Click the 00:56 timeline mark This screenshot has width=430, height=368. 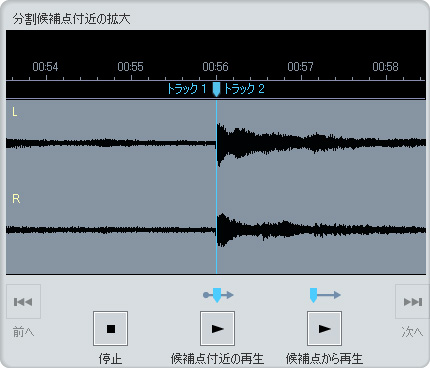(x=215, y=67)
